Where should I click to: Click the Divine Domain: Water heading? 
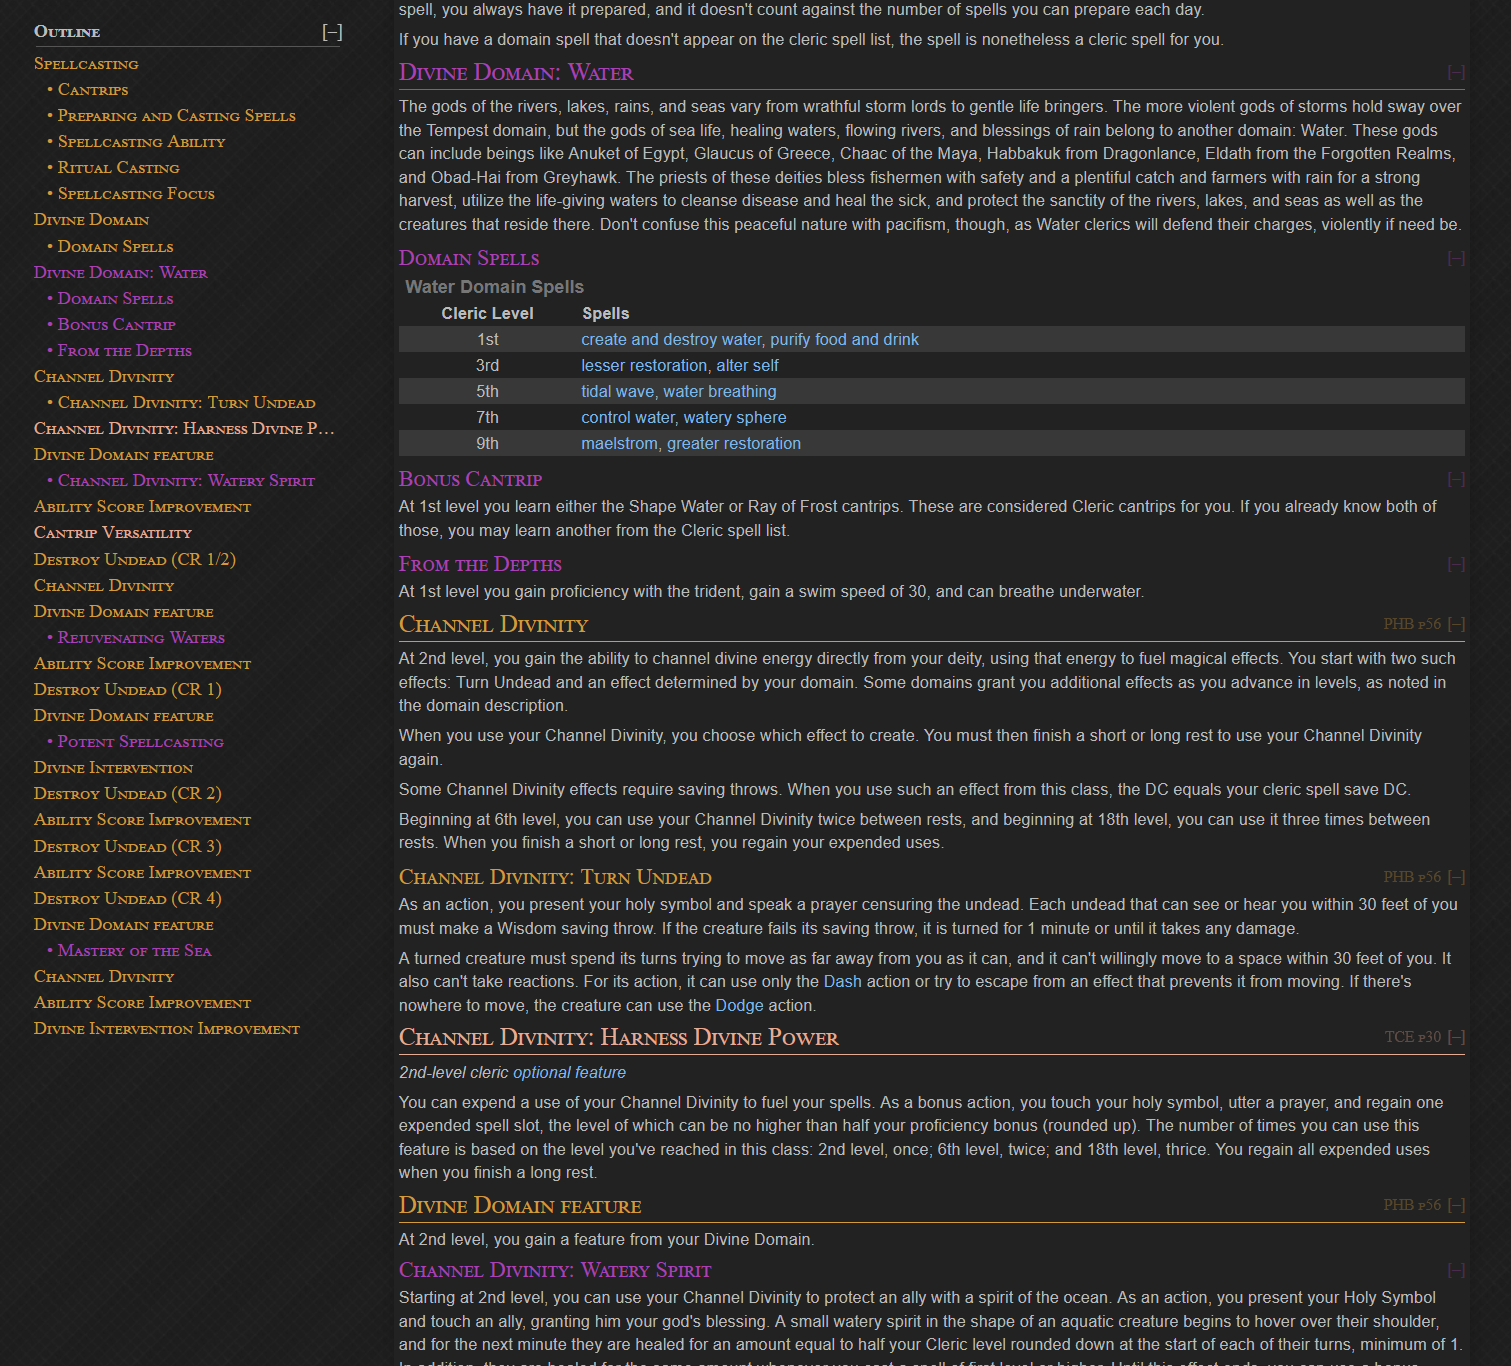coord(516,72)
